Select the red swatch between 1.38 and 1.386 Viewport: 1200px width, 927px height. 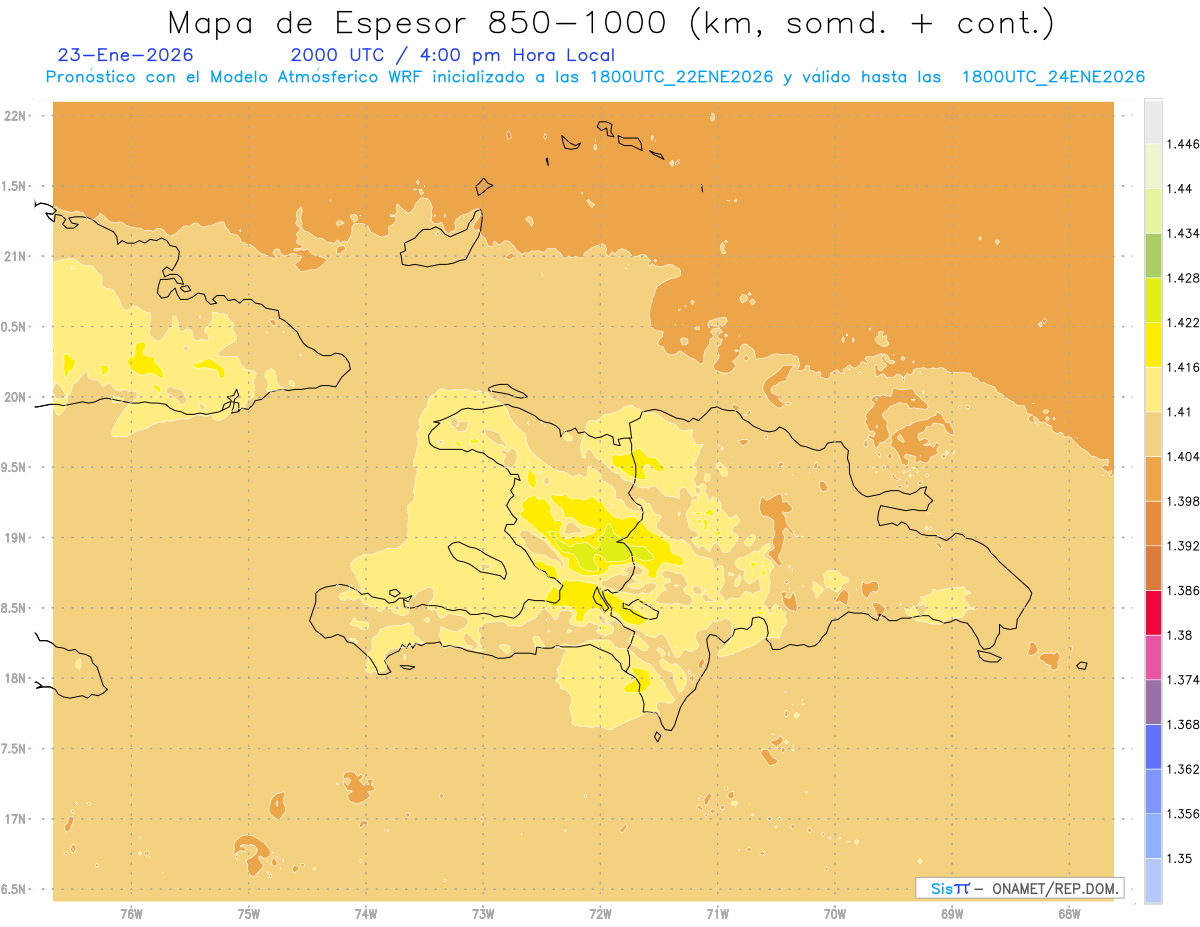click(x=1153, y=612)
